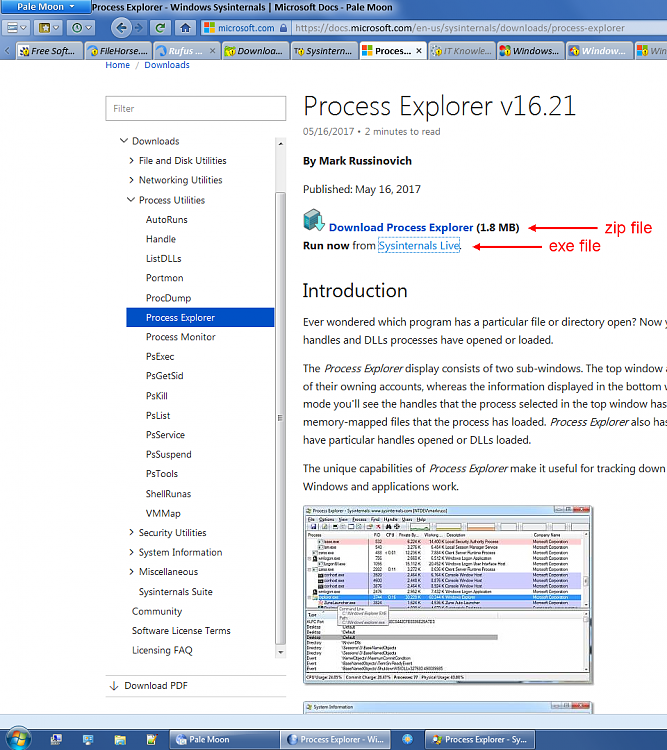Click the Process Explorer screenshot image
The image size is (667, 750).
(x=448, y=595)
